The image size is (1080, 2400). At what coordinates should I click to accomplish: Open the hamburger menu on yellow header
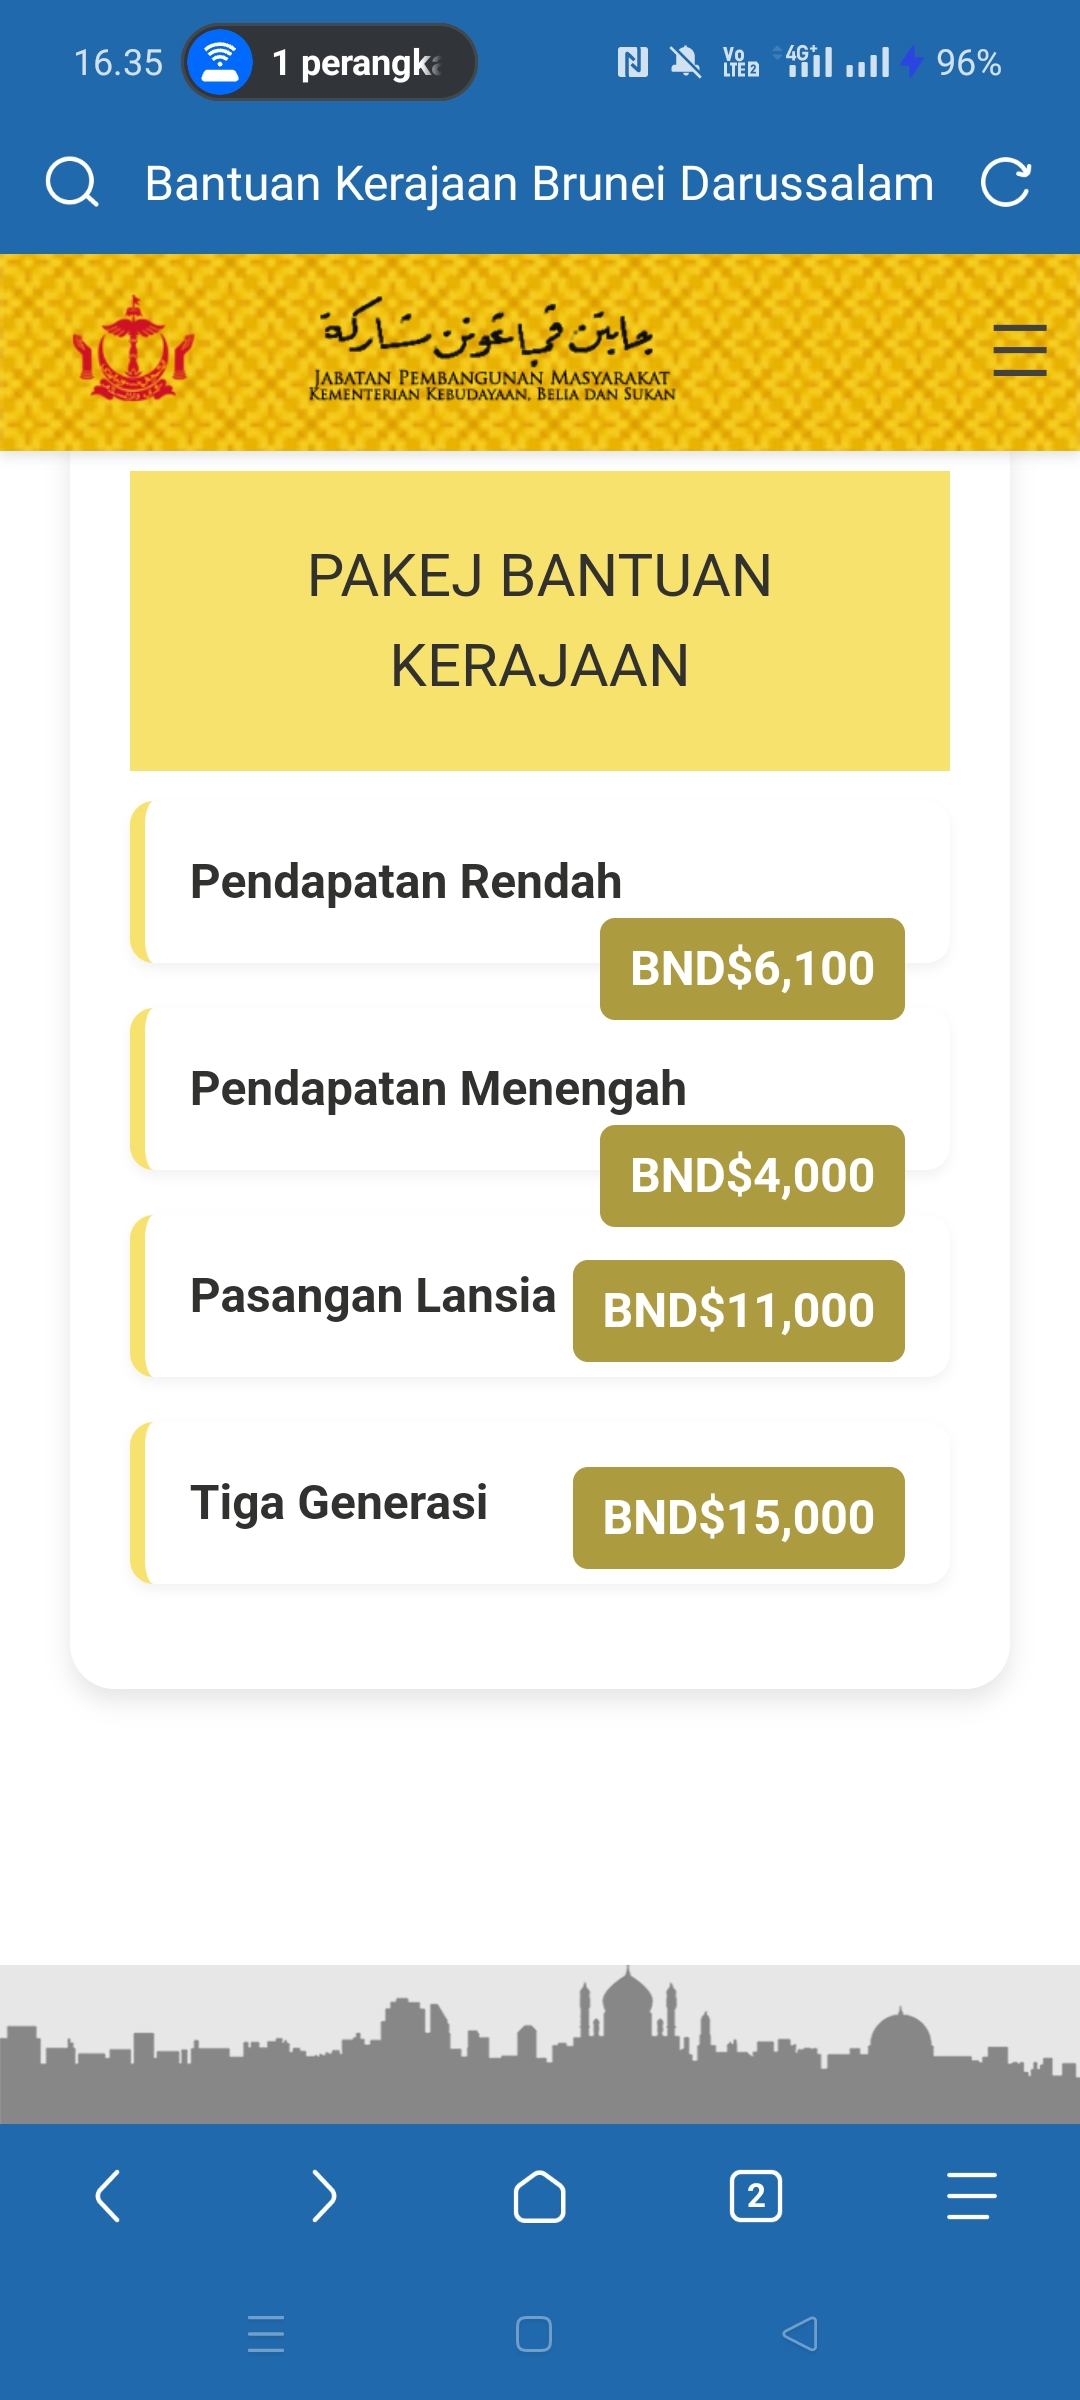click(x=1019, y=350)
